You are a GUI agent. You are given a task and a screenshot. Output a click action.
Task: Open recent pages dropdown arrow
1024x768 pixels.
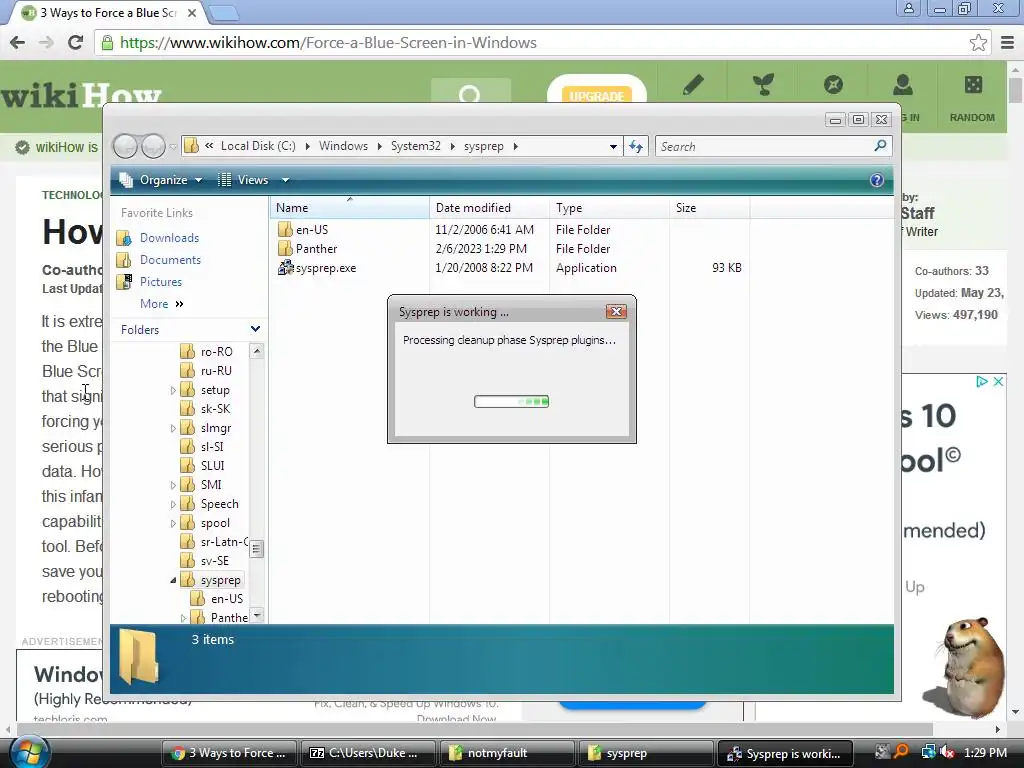[x=172, y=147]
